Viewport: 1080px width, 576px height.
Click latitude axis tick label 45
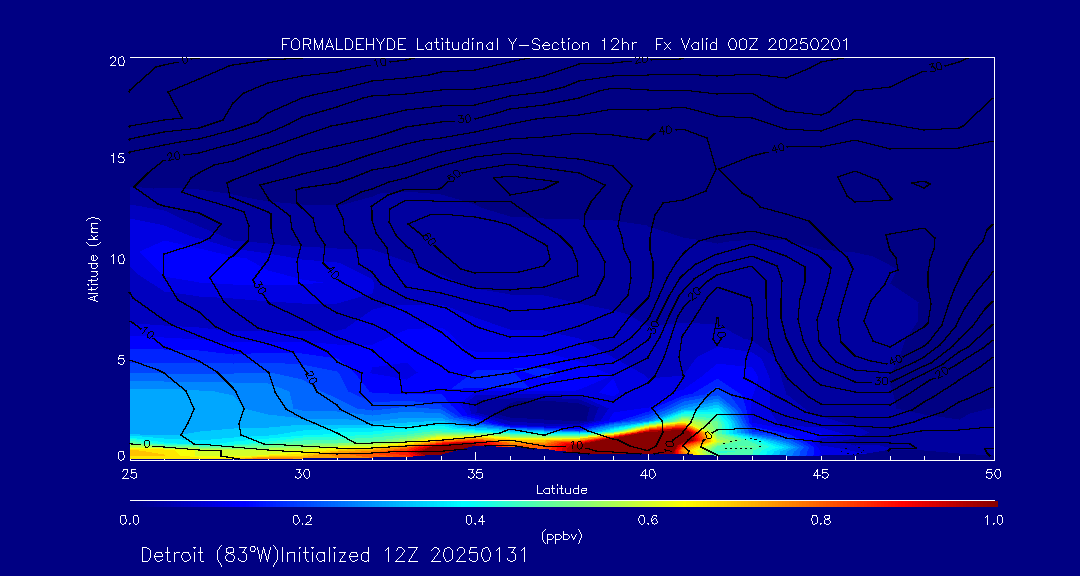click(x=821, y=474)
